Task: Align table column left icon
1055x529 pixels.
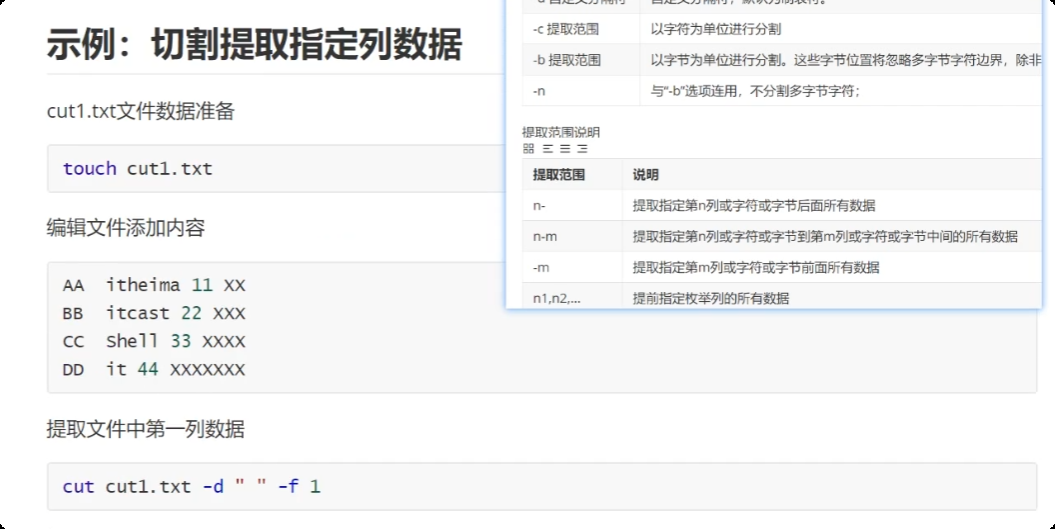Action: 548,149
